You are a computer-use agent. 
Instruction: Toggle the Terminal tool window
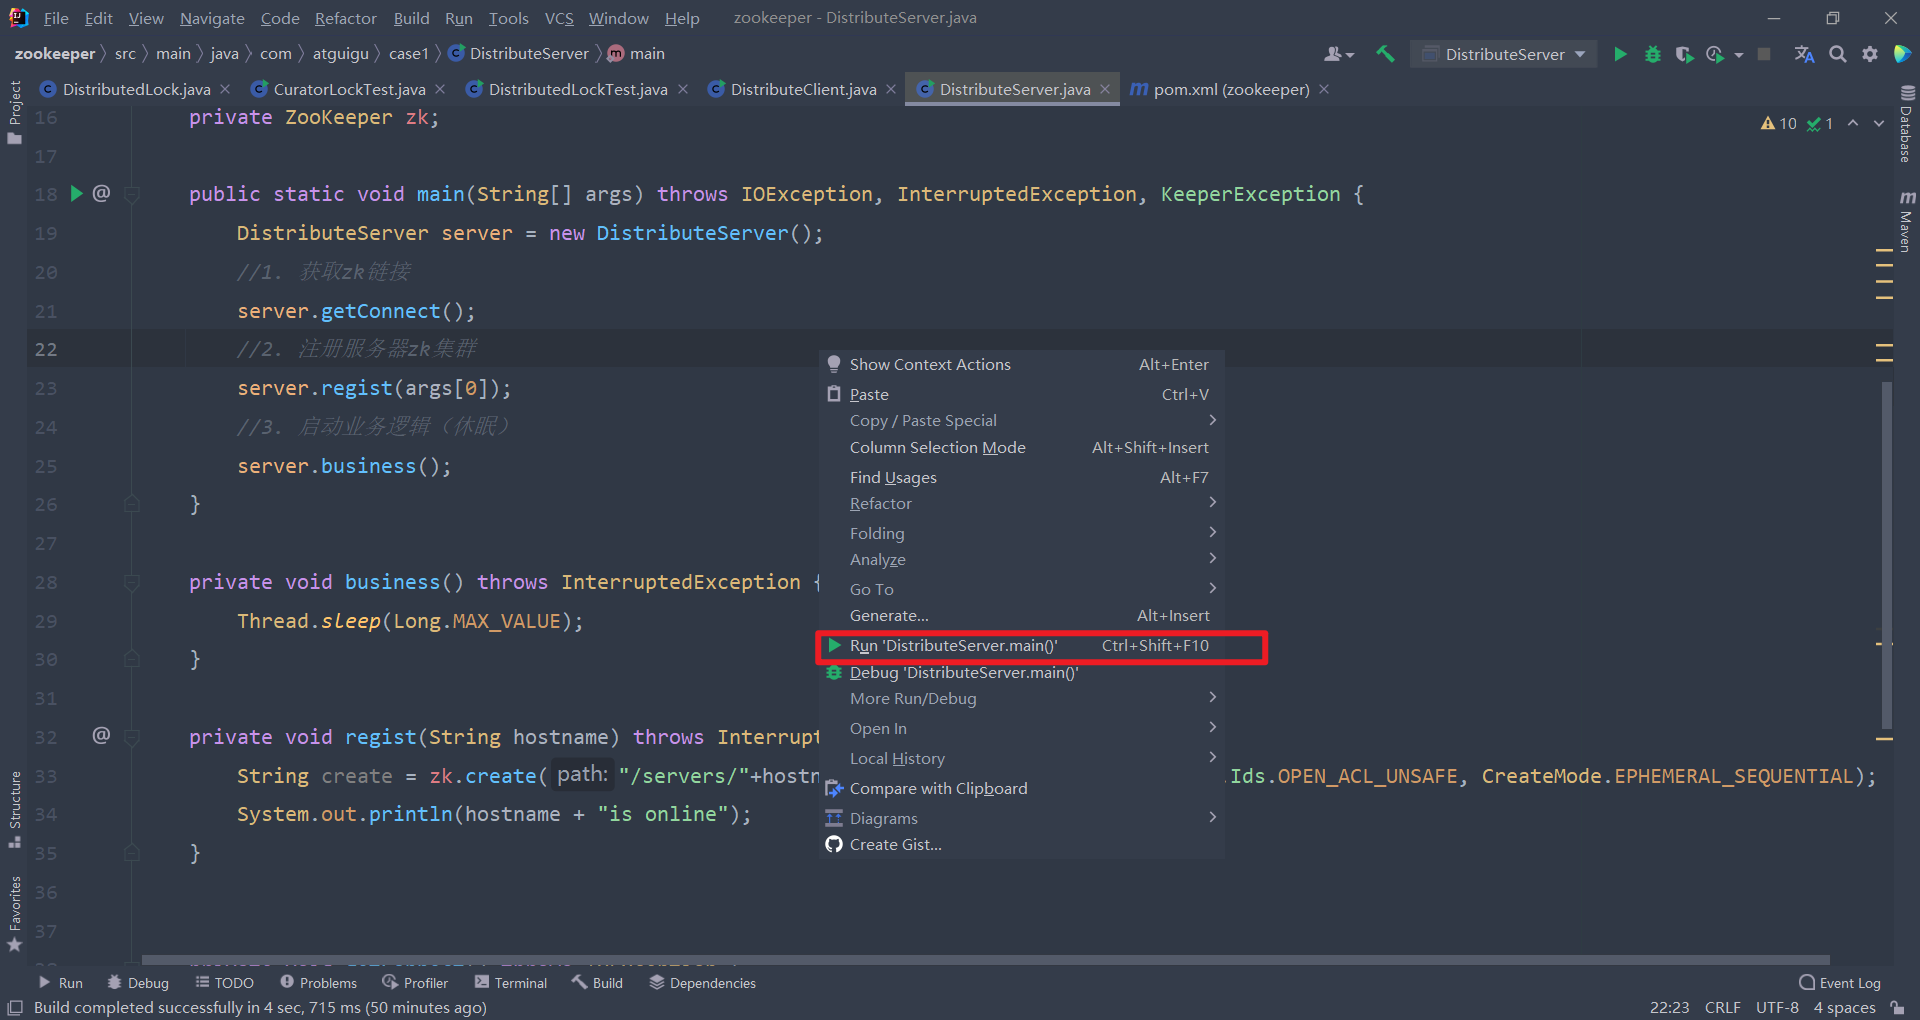click(x=511, y=983)
